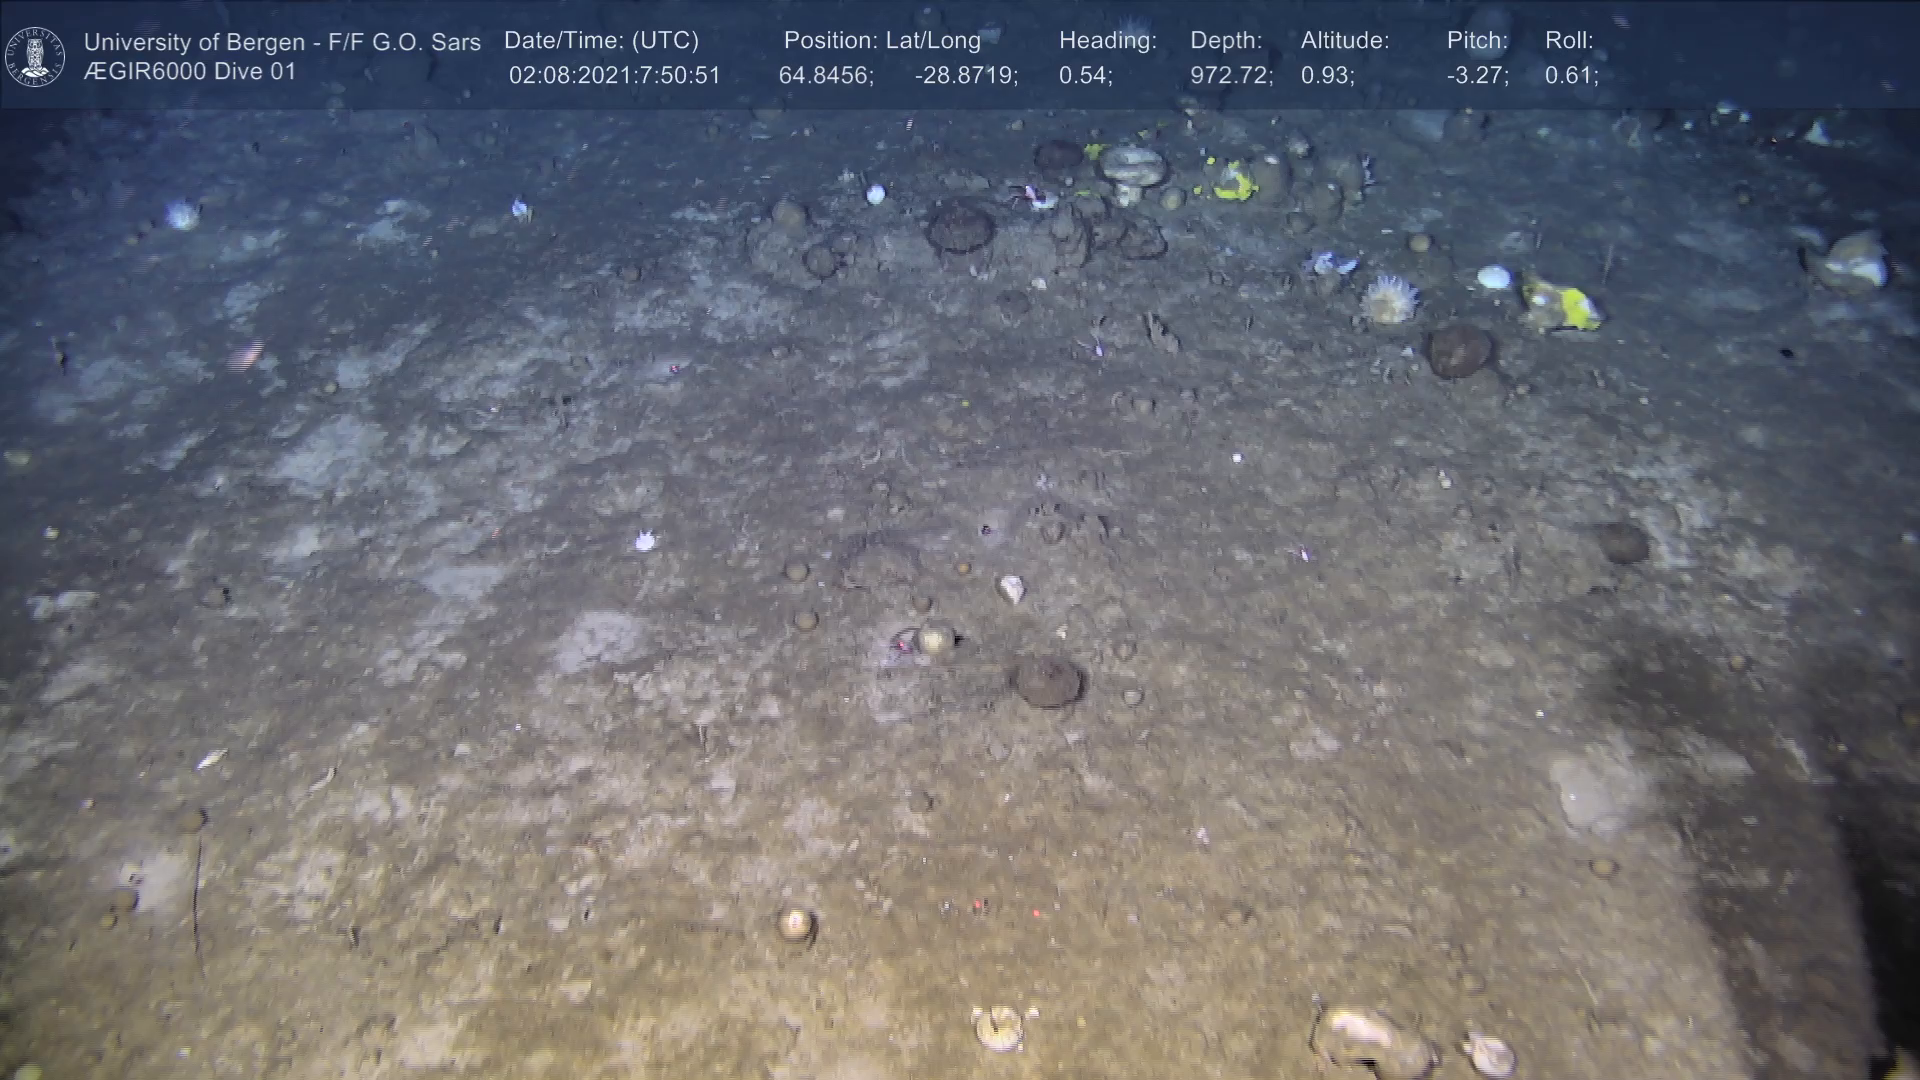Click the pitch value -3.27

click(x=1477, y=76)
